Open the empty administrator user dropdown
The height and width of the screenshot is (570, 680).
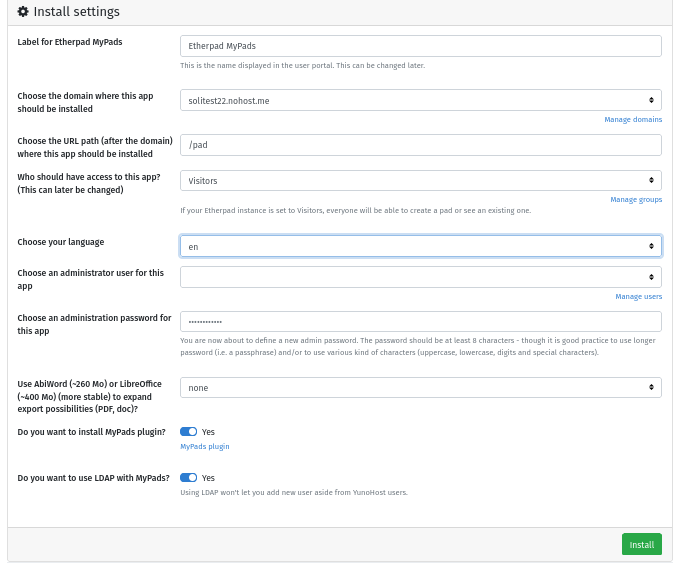(x=421, y=277)
